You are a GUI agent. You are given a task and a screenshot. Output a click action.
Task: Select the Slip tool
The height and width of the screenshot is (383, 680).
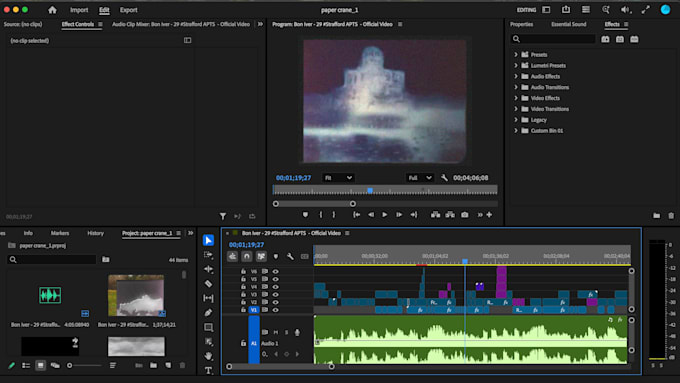209,298
